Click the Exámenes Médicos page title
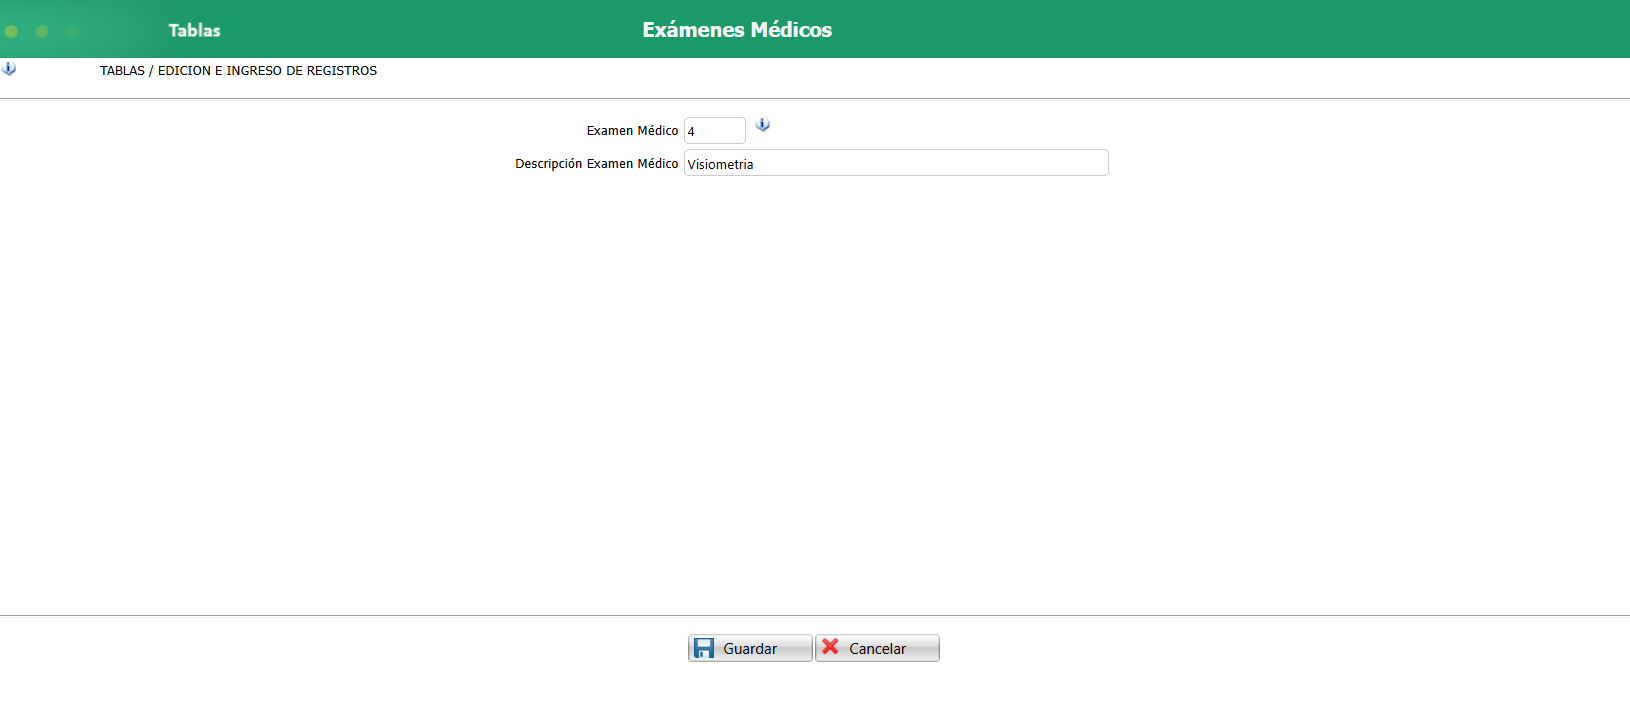1630x701 pixels. (737, 30)
